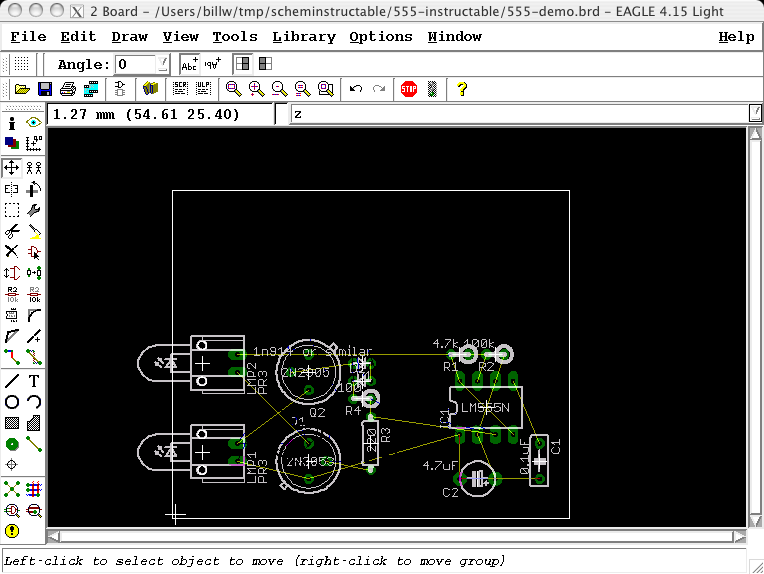Select the Wire line tool
The width and height of the screenshot is (764, 574).
[12, 381]
